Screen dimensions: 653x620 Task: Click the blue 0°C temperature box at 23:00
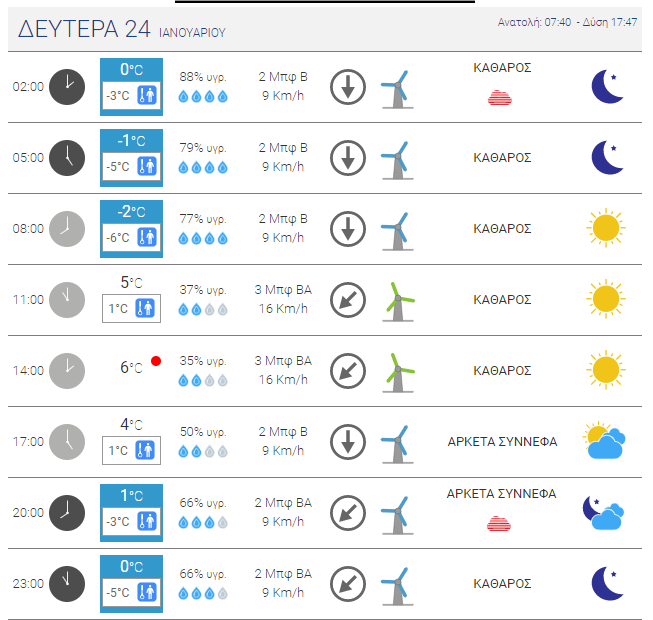131,567
